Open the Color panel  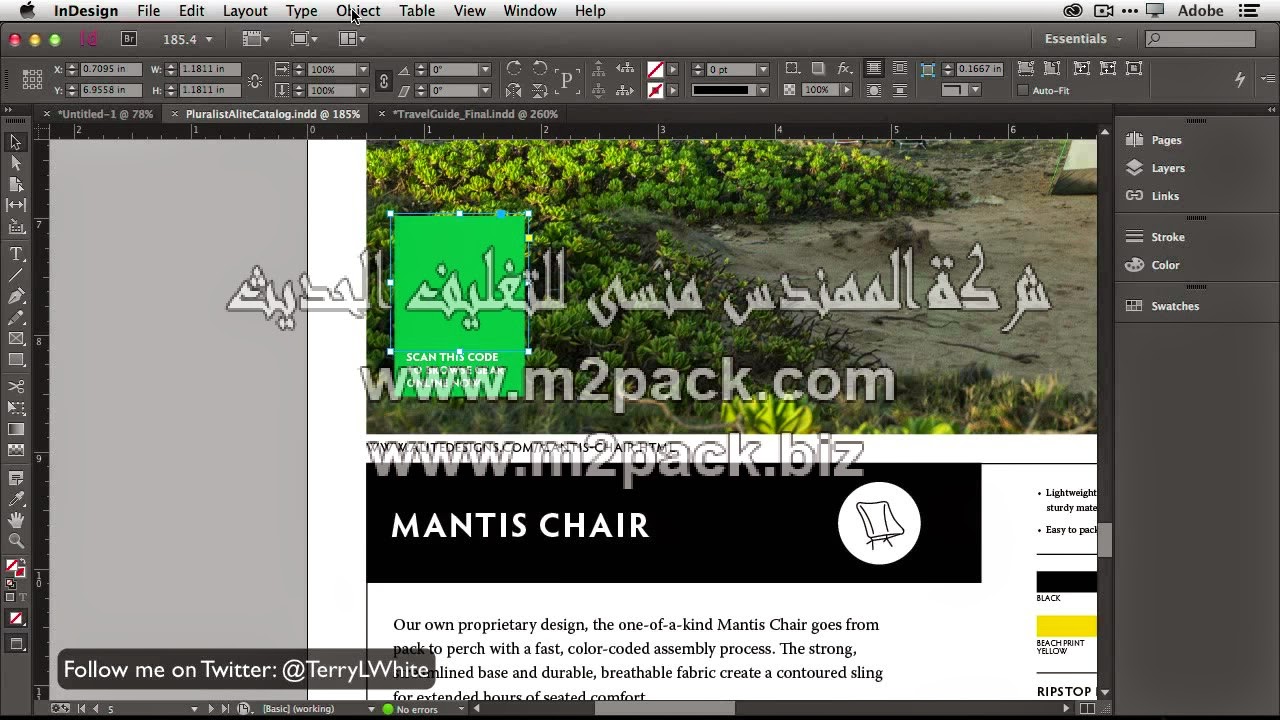point(1165,265)
